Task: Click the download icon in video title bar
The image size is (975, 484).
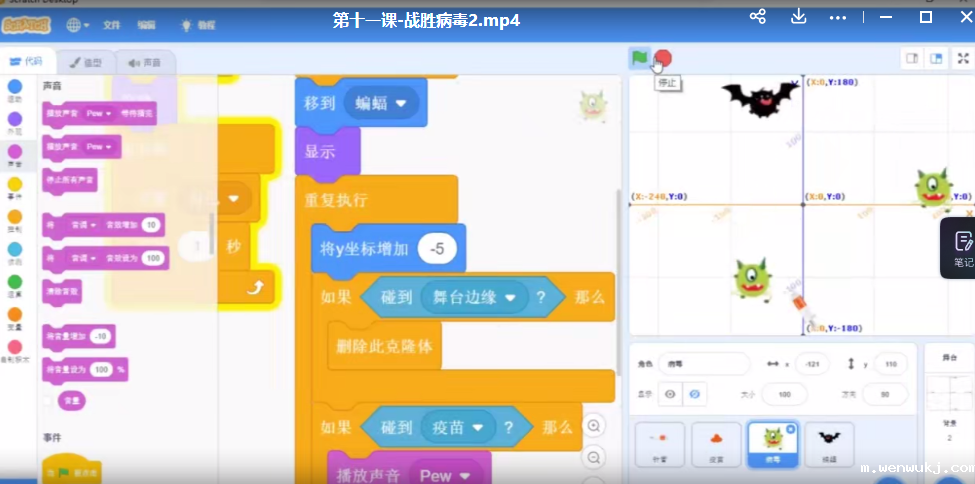Action: click(798, 17)
